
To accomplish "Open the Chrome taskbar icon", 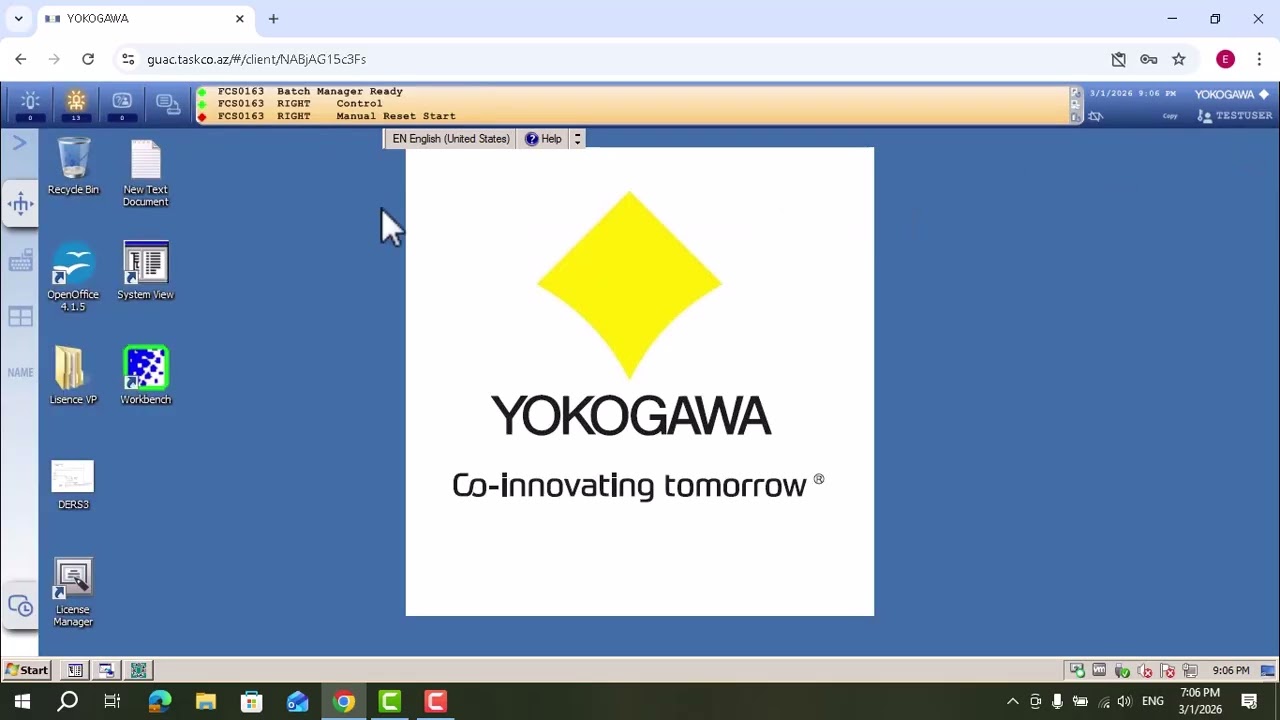I will pyautogui.click(x=344, y=701).
